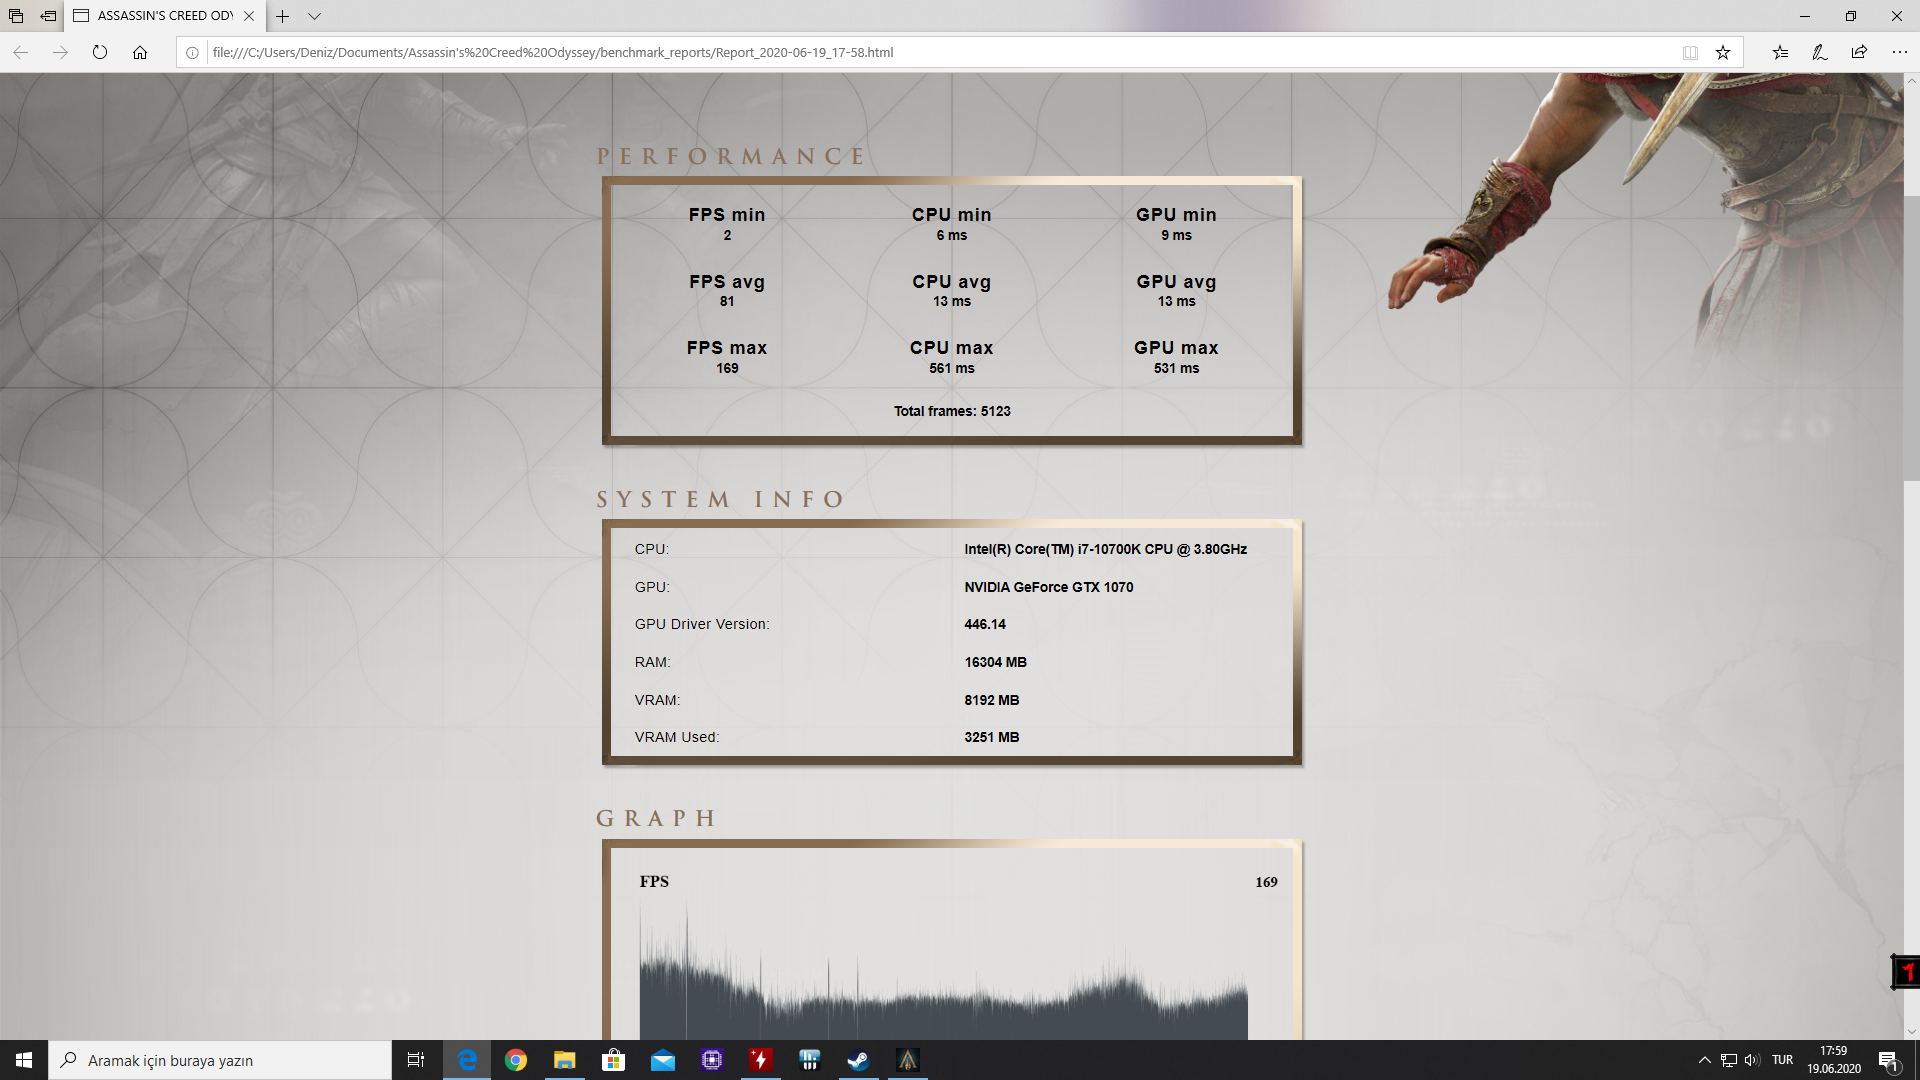
Task: Click the browser Forward arrow
Action: click(60, 52)
